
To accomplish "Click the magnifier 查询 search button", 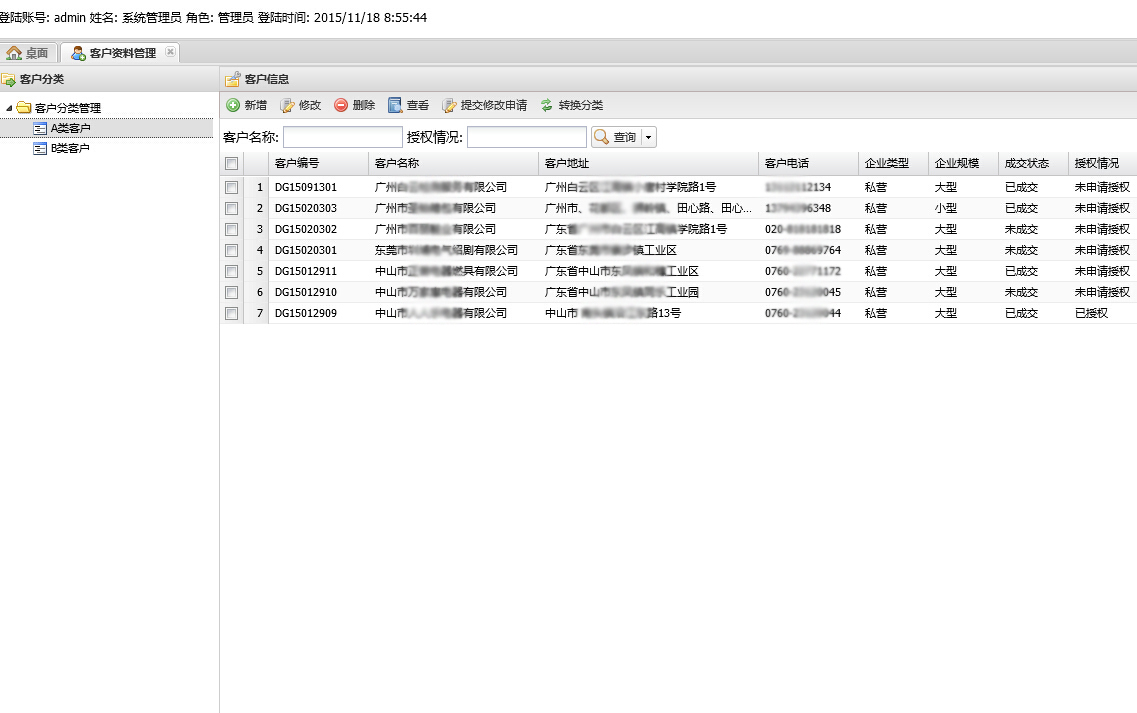I will (614, 137).
